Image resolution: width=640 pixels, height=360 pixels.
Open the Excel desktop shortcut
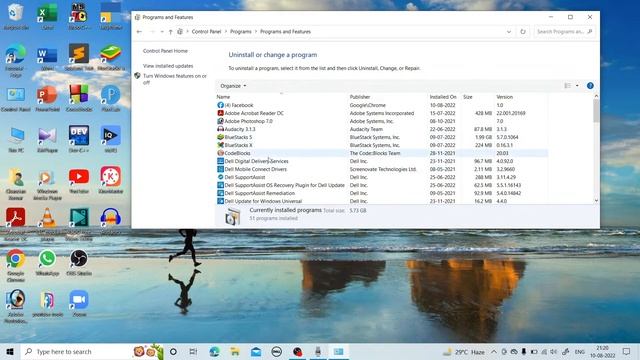[47, 16]
